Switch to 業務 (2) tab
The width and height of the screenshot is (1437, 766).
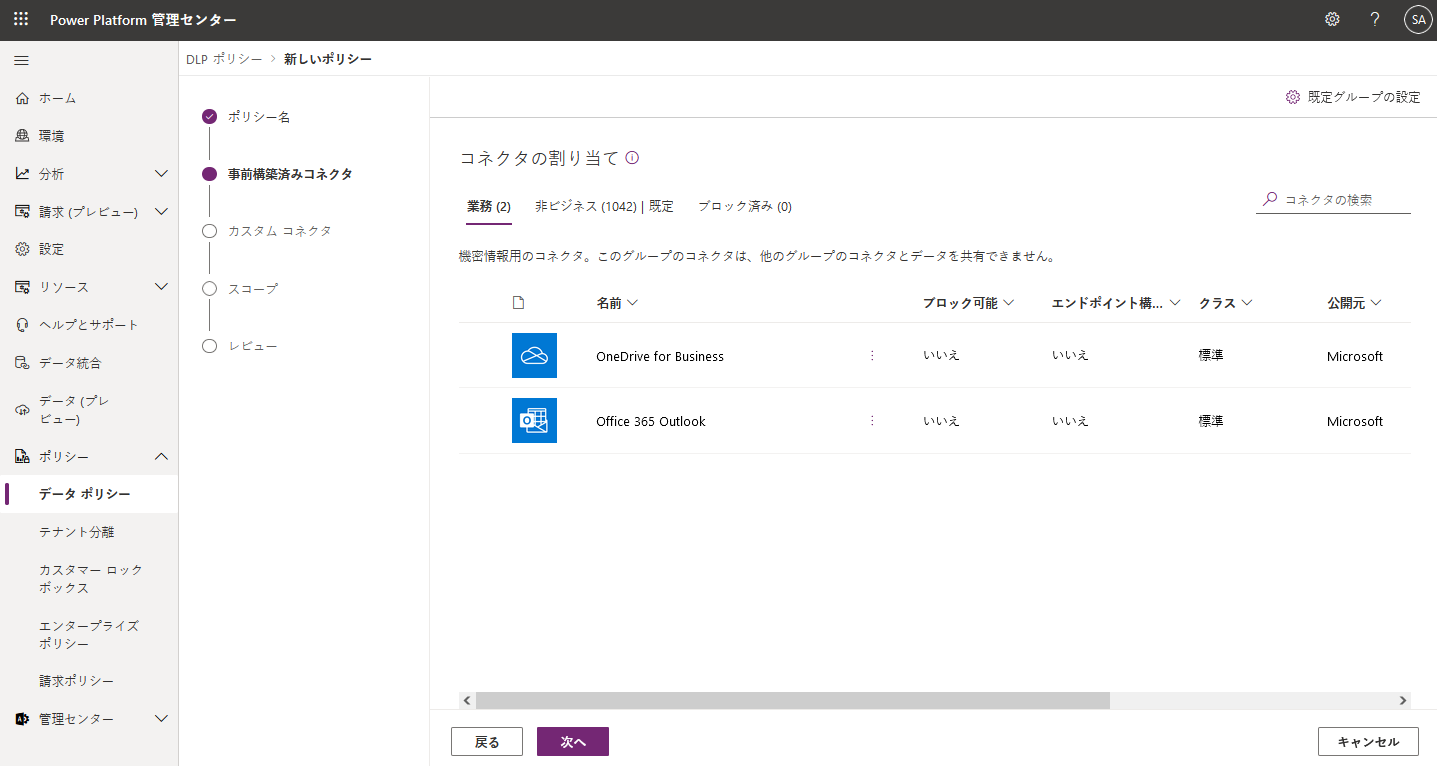point(489,207)
